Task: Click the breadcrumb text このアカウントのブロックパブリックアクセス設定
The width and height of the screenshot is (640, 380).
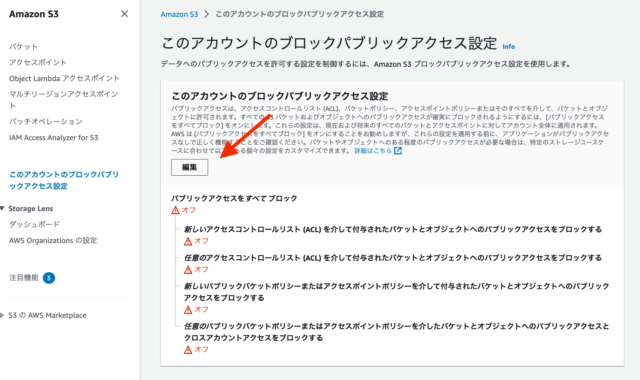Action: coord(300,14)
